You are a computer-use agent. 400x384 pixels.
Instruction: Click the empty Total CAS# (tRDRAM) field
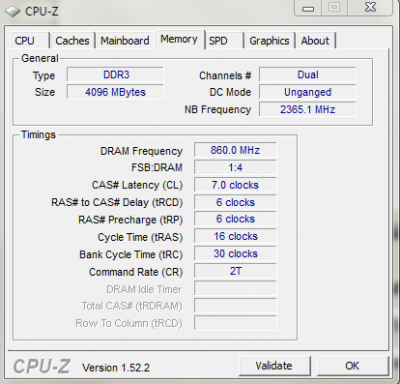click(235, 306)
